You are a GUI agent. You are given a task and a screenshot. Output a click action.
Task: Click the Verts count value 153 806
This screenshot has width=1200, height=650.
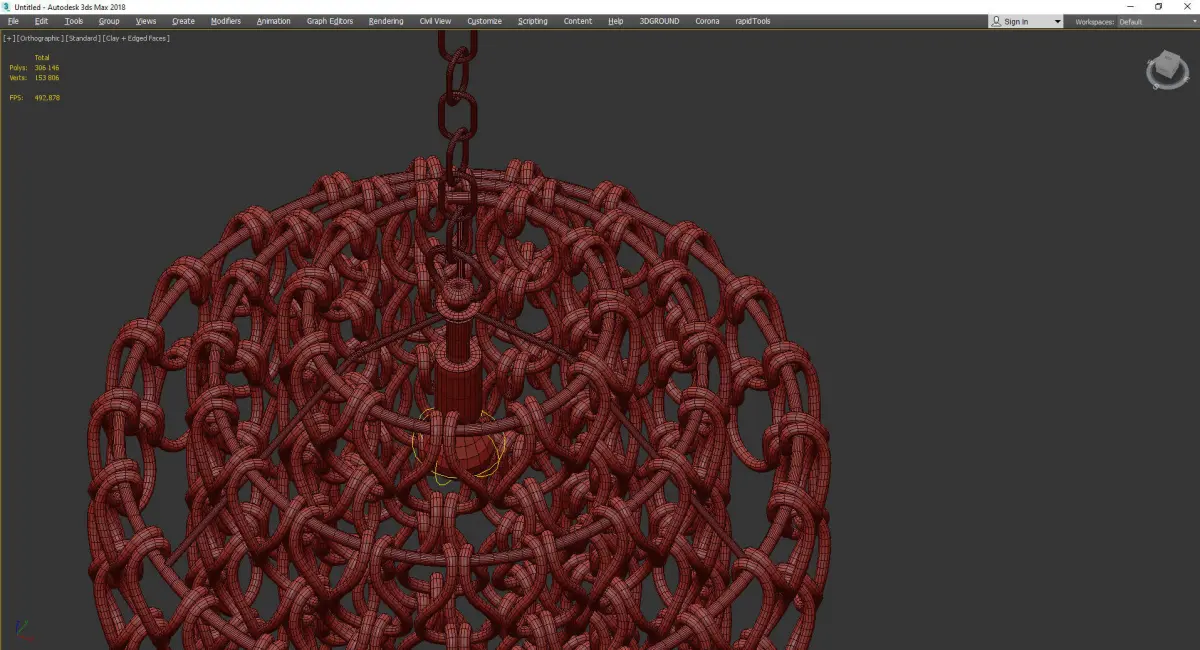click(47, 77)
